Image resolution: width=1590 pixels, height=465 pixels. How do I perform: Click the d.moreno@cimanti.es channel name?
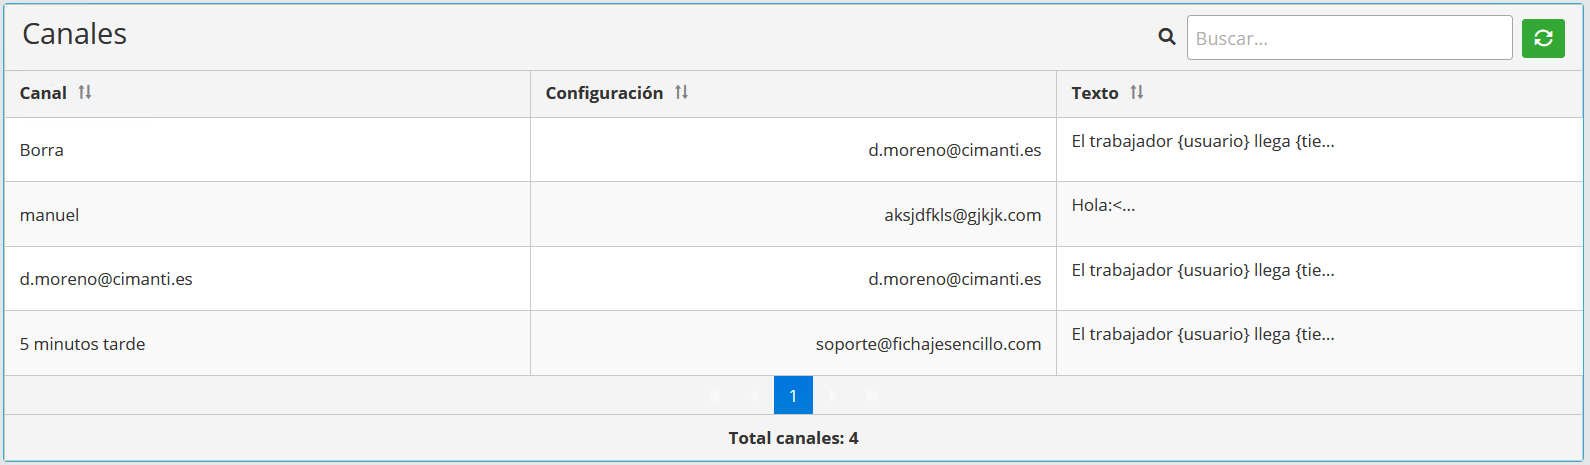click(x=106, y=279)
